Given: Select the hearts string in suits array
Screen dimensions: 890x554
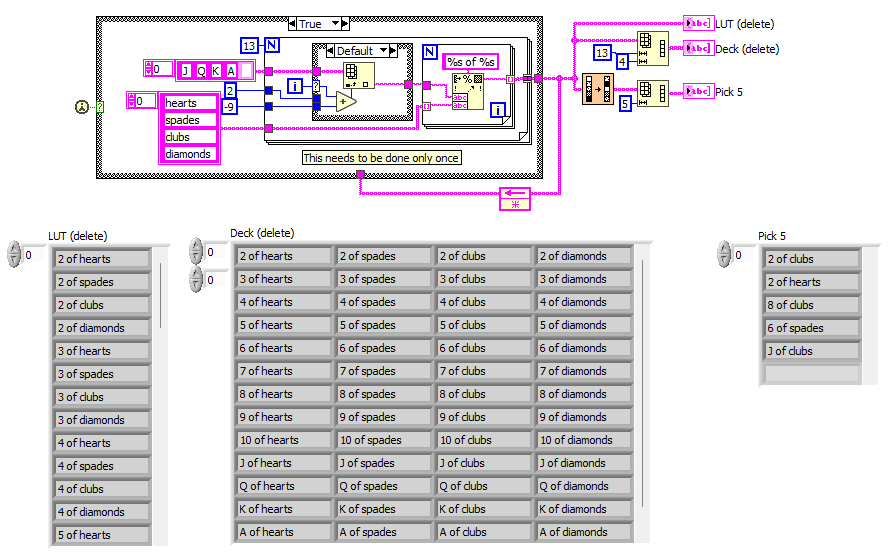Looking at the screenshot, I should [x=190, y=103].
